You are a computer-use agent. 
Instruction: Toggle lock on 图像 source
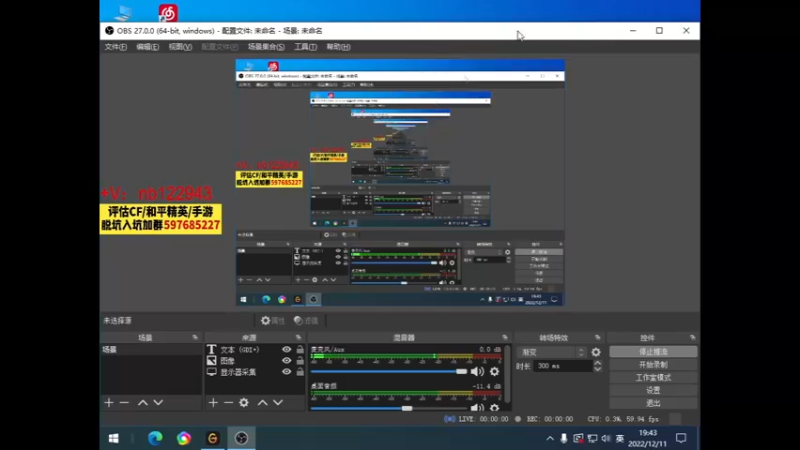[300, 361]
